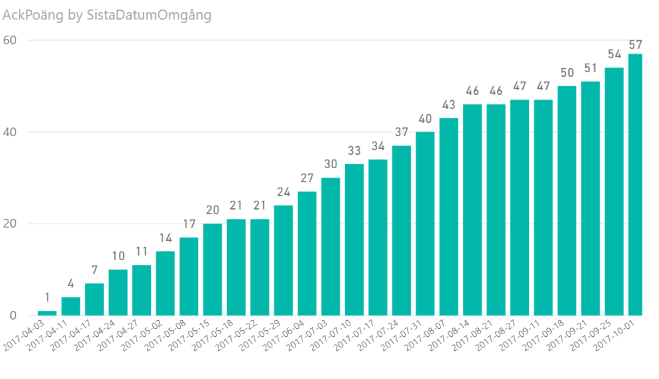The image size is (659, 379).
Task: Select the bar labeled 43
Action: click(449, 217)
